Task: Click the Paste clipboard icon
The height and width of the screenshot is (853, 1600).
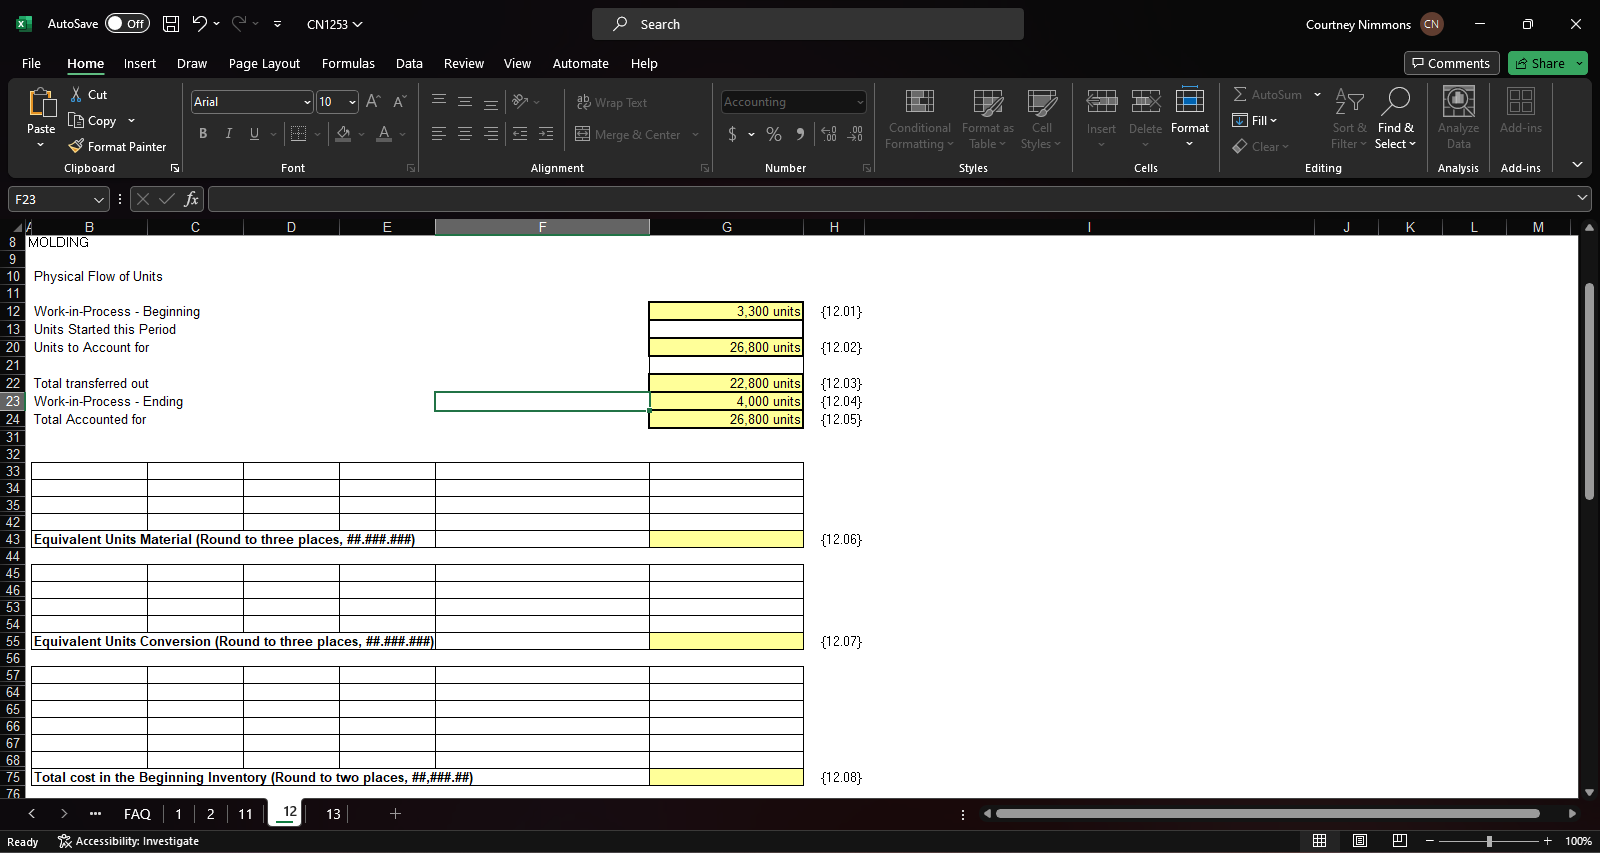Action: point(41,103)
